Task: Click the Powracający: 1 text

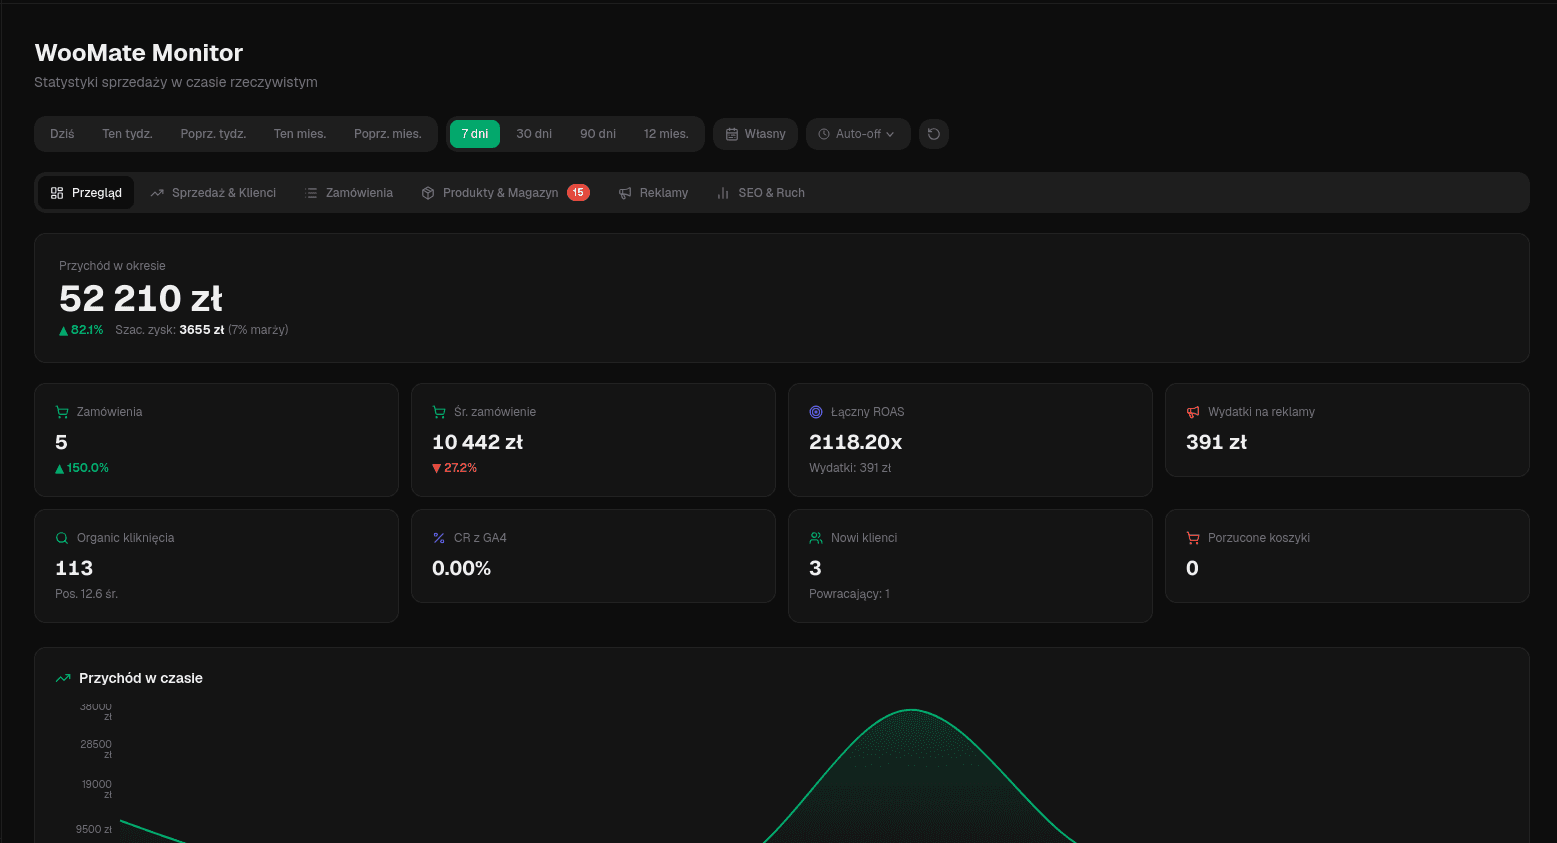Action: 849,594
